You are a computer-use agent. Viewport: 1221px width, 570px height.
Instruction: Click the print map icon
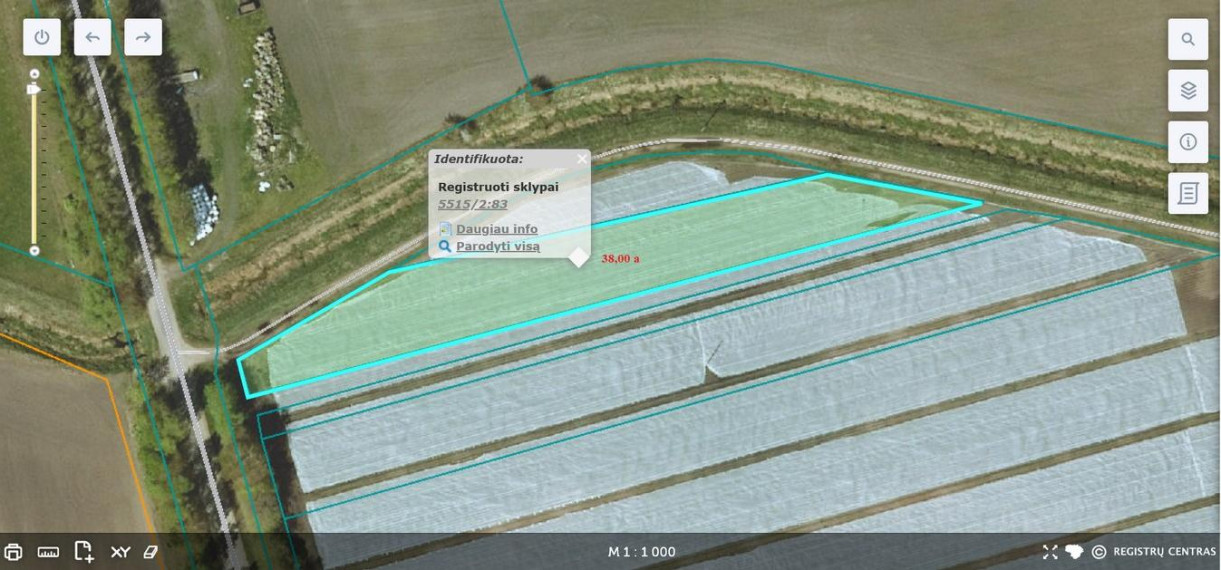[13, 551]
